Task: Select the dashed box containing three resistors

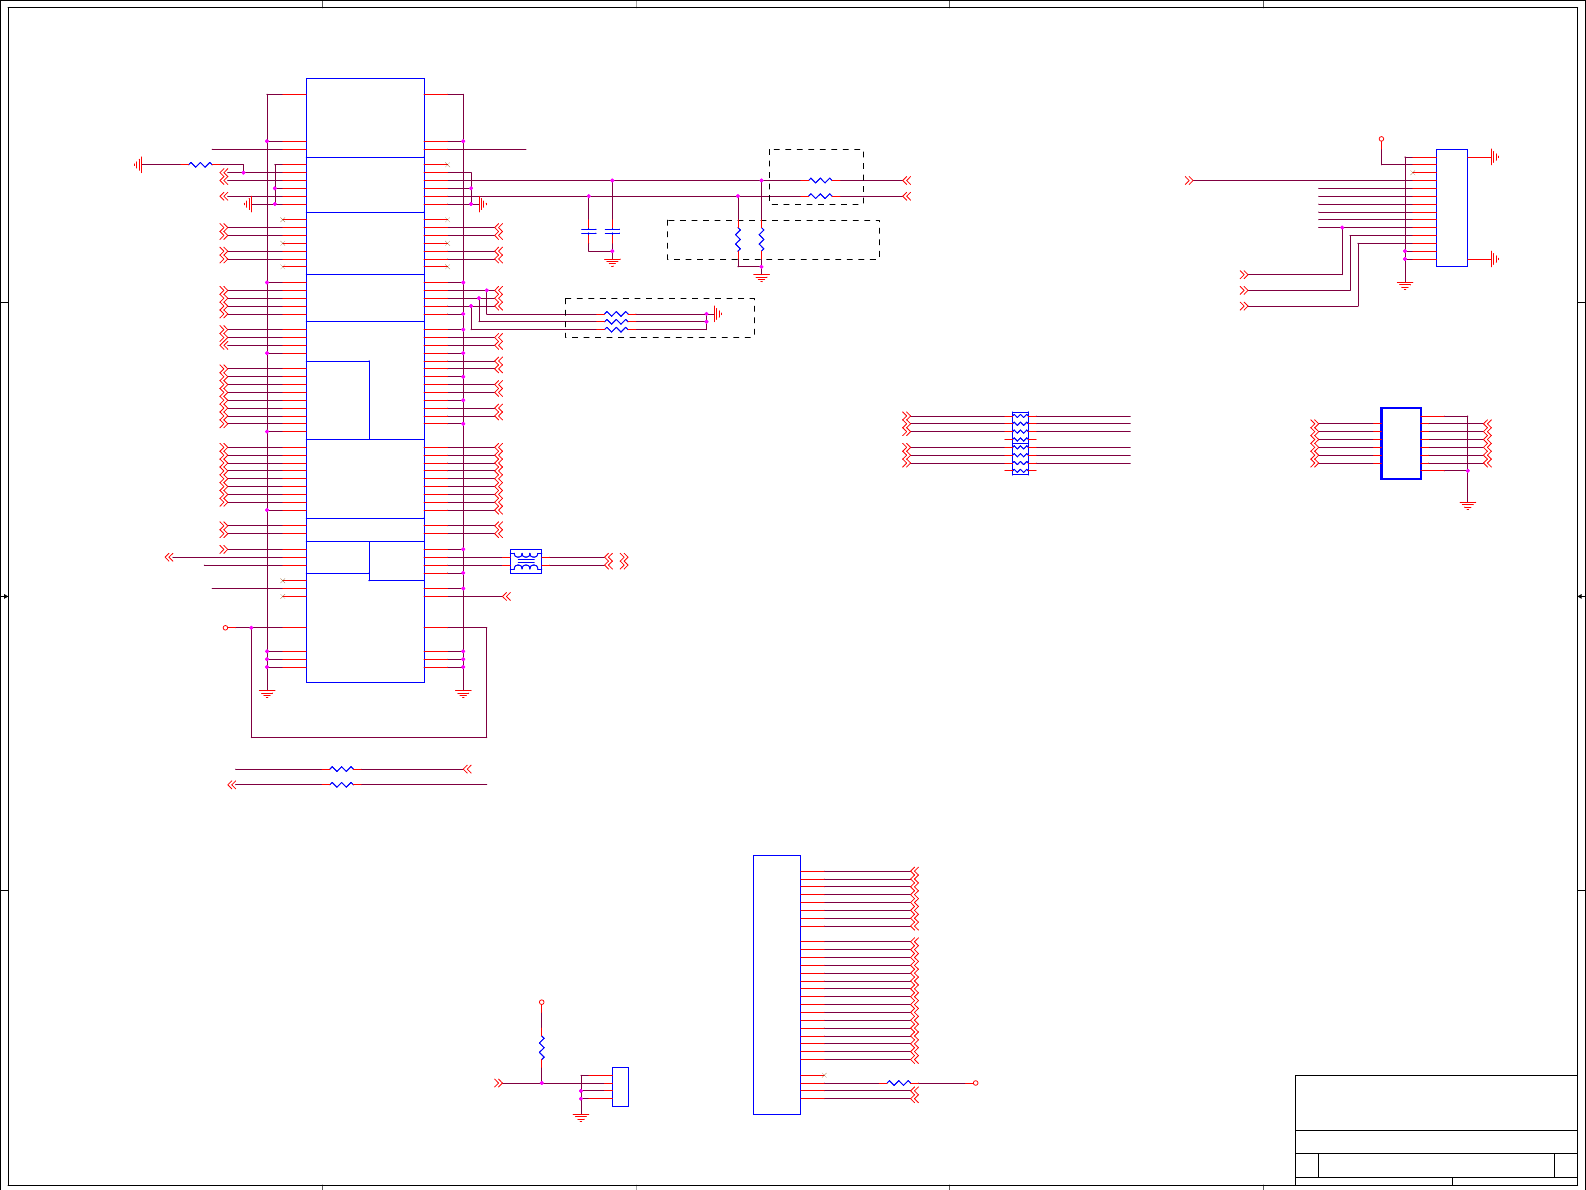Action: [660, 318]
